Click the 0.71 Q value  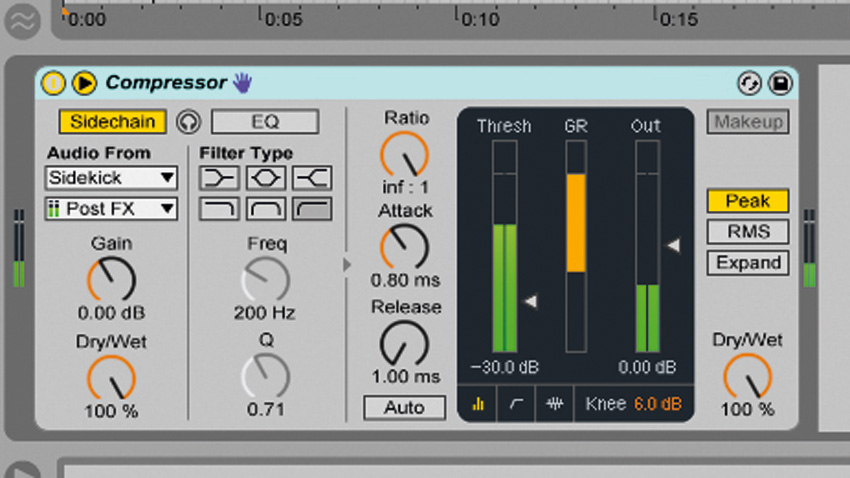pyautogui.click(x=266, y=409)
